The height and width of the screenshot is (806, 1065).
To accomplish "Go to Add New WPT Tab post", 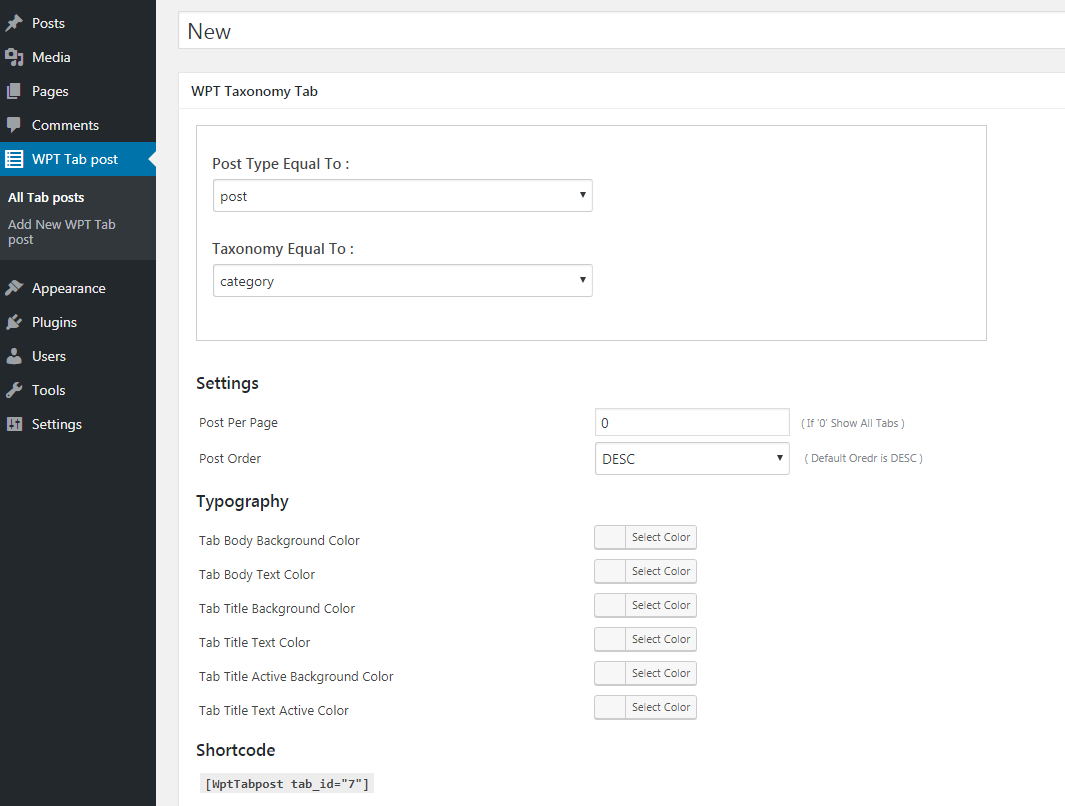I will pyautogui.click(x=62, y=232).
